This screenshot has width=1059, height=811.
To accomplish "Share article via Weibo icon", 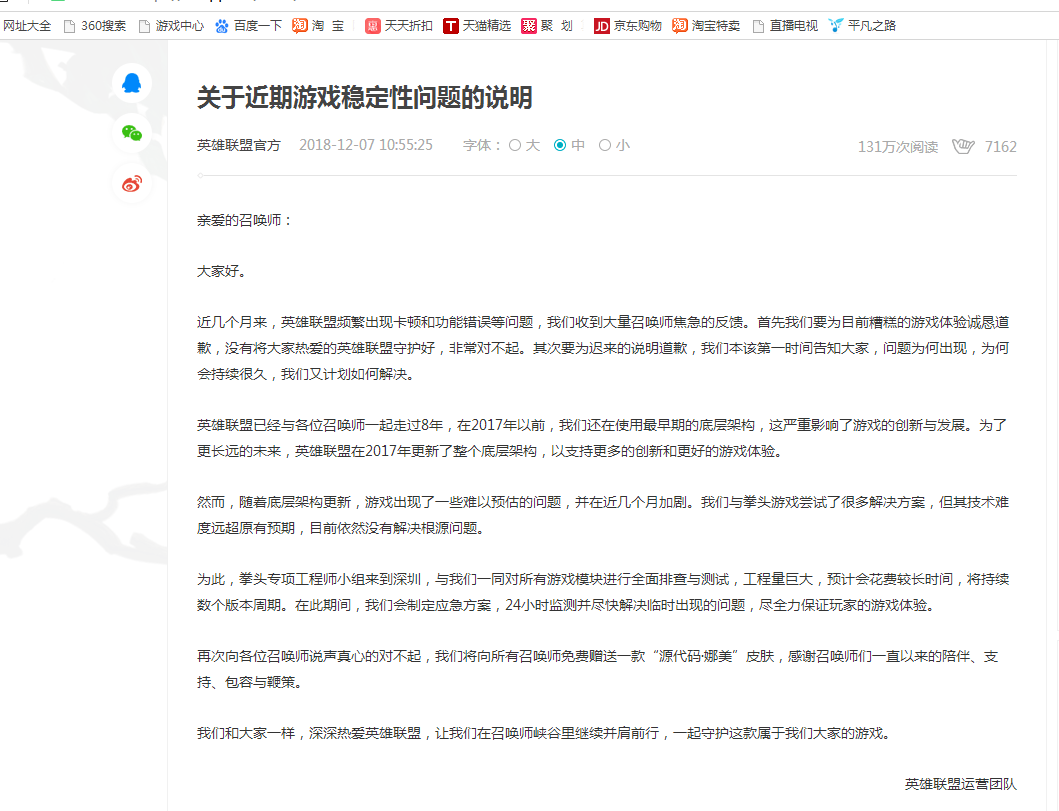I will point(131,183).
